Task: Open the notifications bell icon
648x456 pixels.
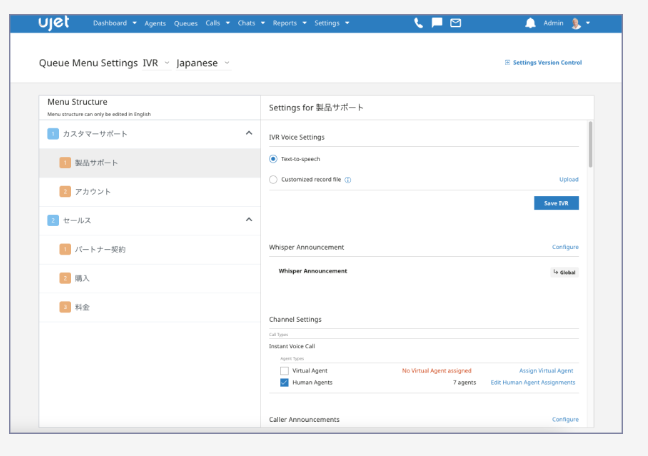Action: [530, 22]
